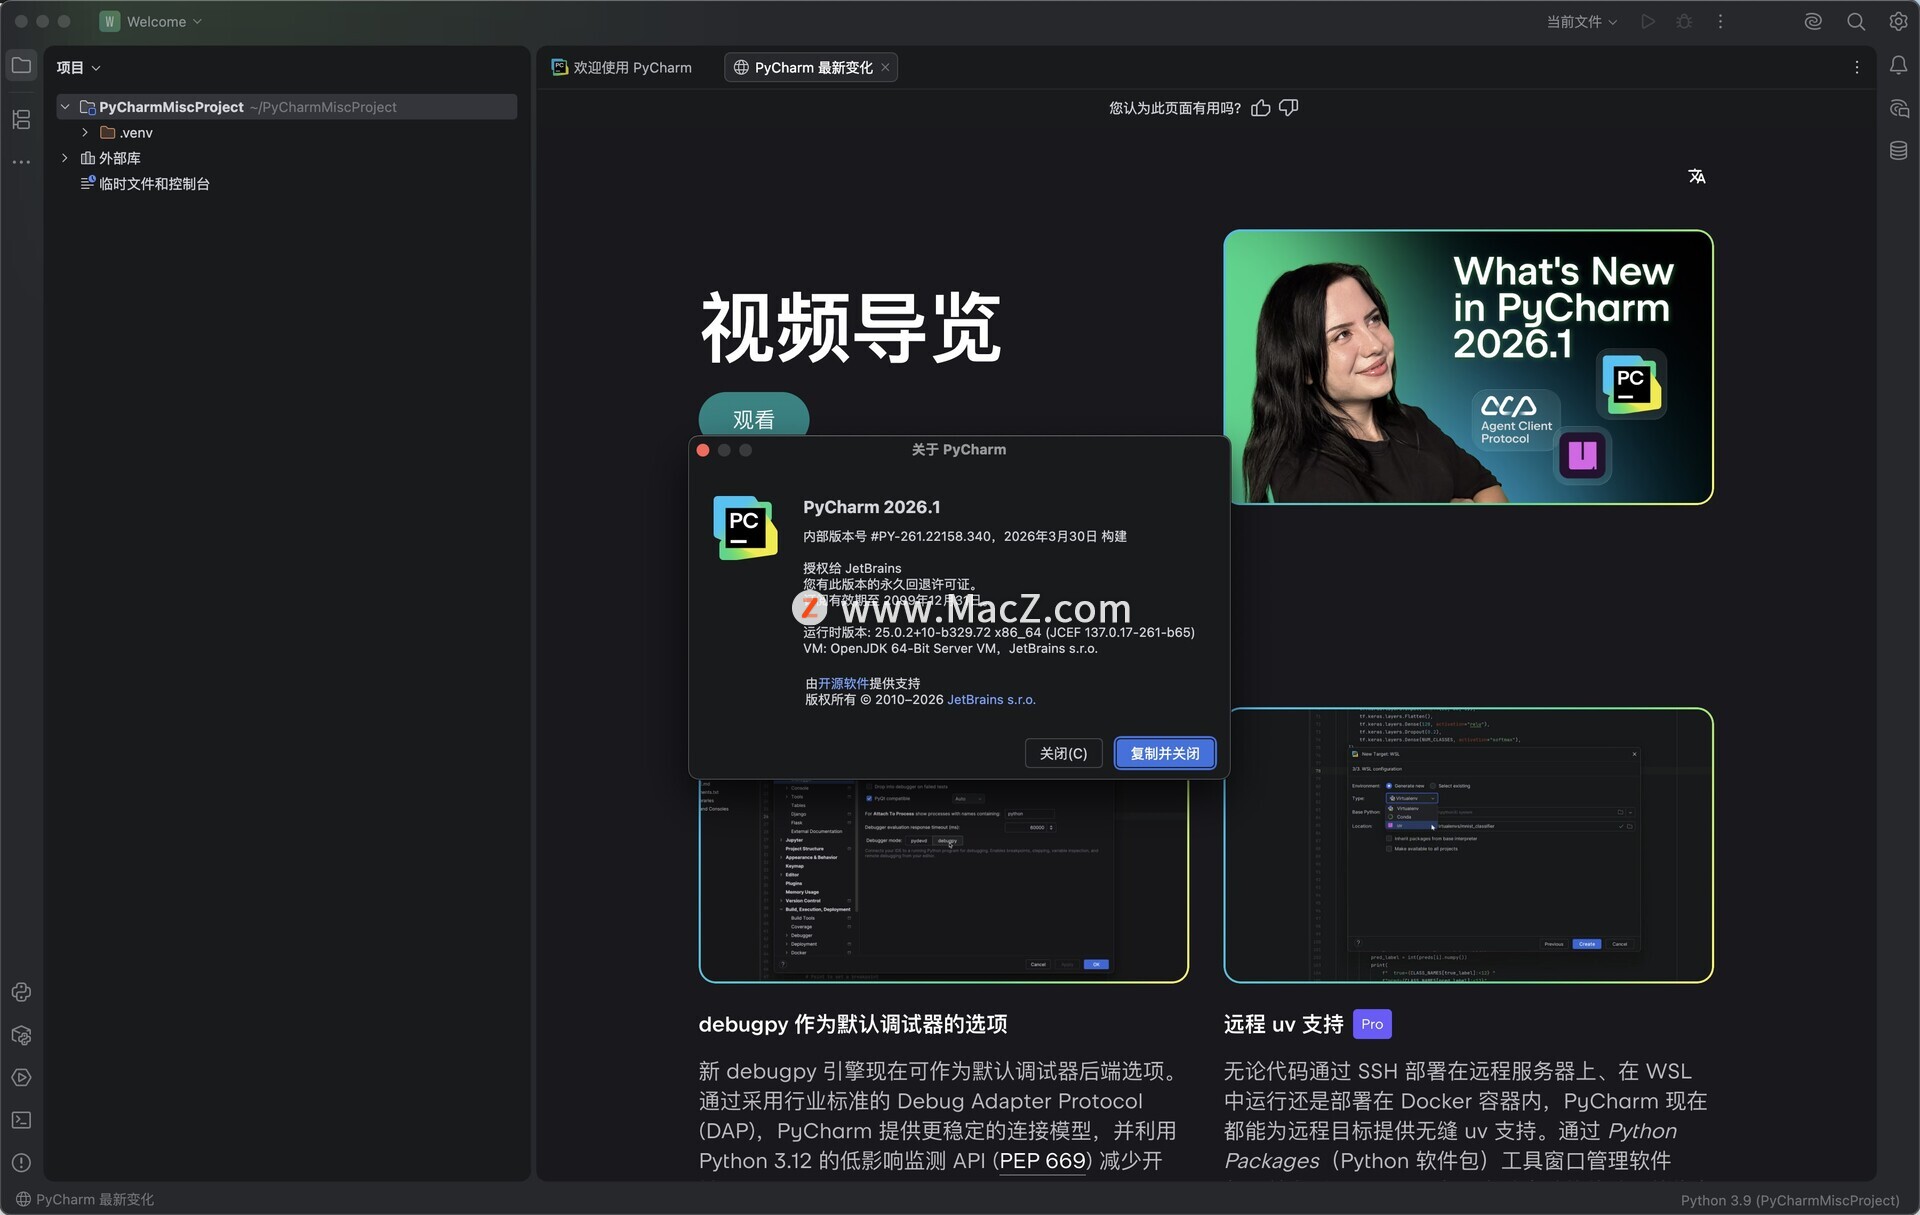Select the PyCharm 最新变化 tab
The width and height of the screenshot is (1920, 1215).
pyautogui.click(x=812, y=68)
